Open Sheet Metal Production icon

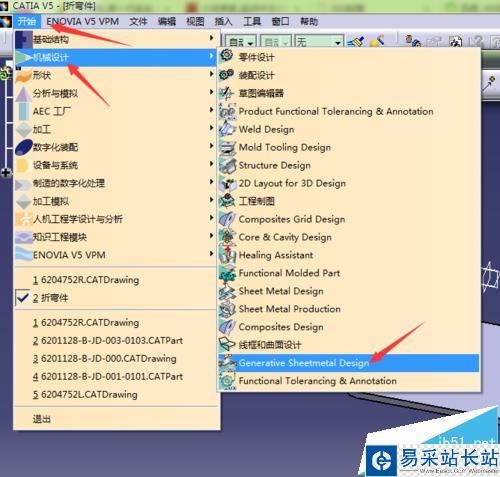(x=227, y=309)
